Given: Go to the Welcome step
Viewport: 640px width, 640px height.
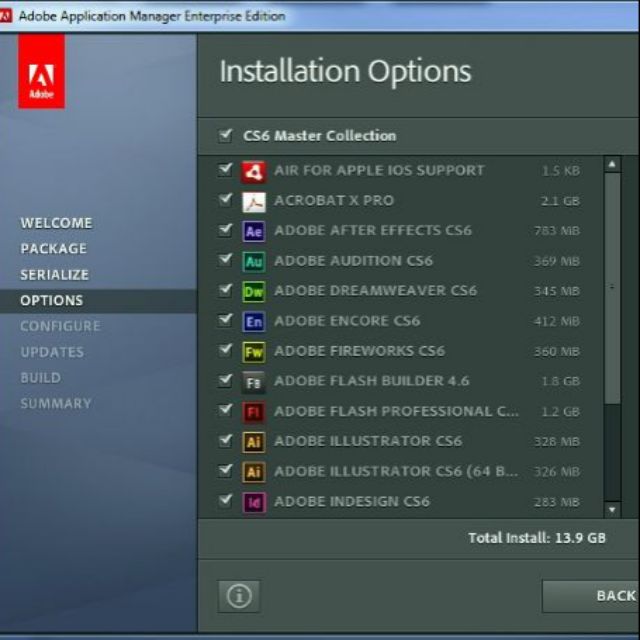Looking at the screenshot, I should (x=56, y=223).
